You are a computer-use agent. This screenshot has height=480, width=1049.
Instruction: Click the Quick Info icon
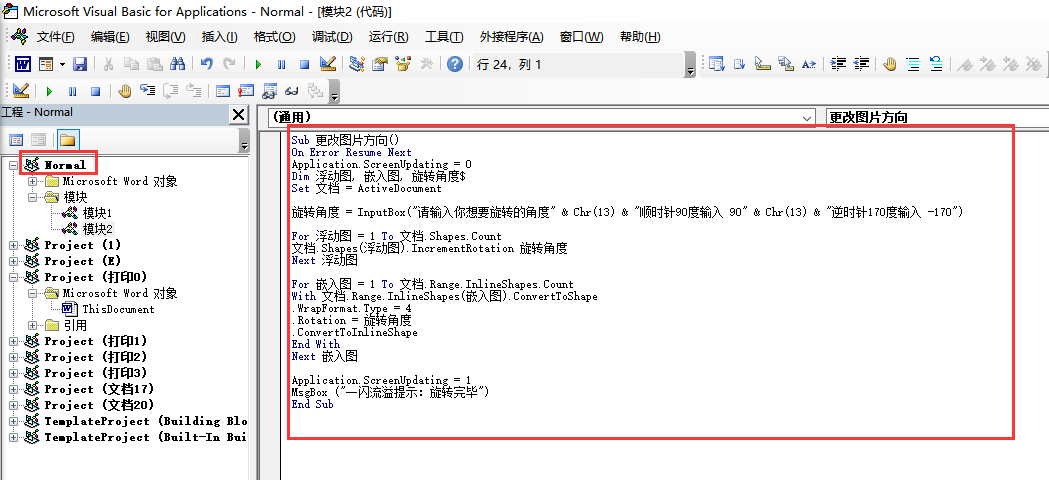click(763, 64)
